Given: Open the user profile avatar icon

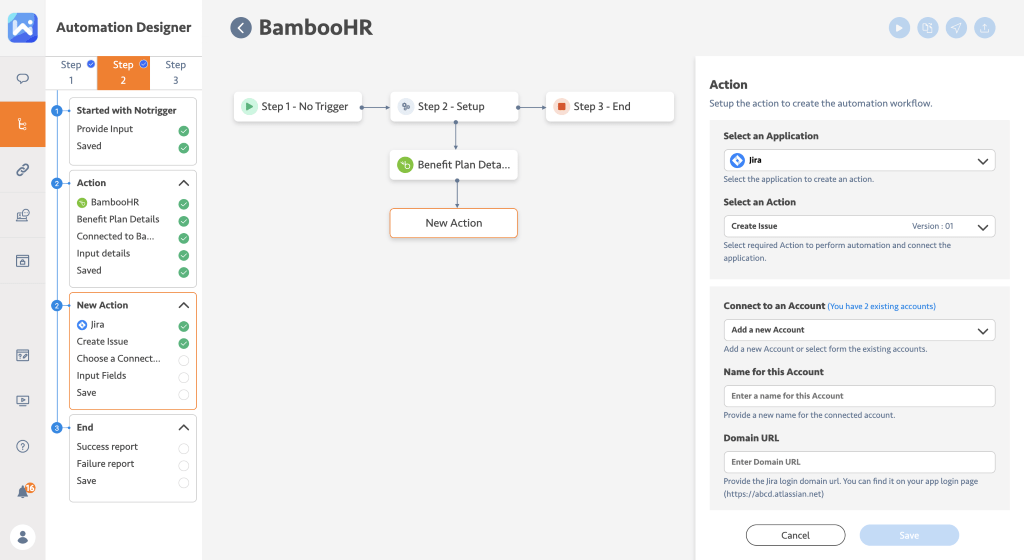Looking at the screenshot, I should coord(23,536).
